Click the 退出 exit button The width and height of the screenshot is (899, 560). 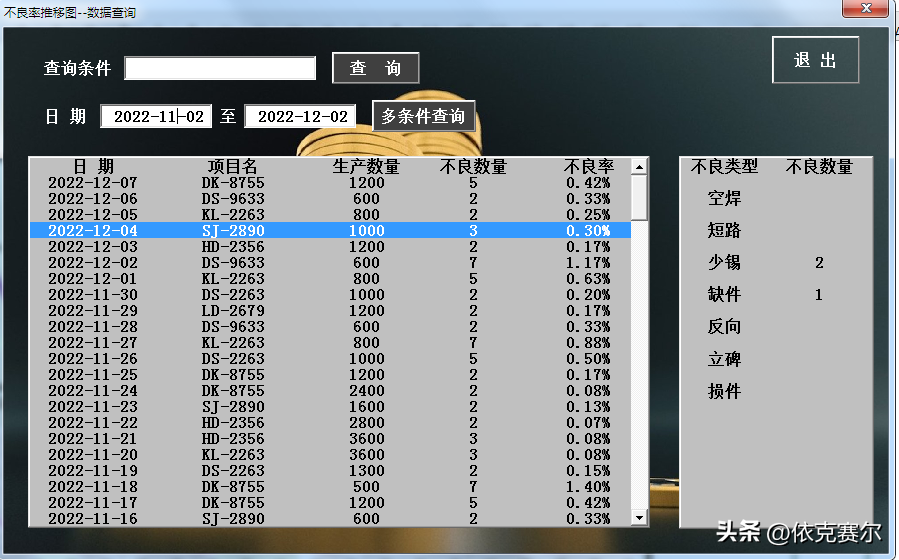(815, 60)
